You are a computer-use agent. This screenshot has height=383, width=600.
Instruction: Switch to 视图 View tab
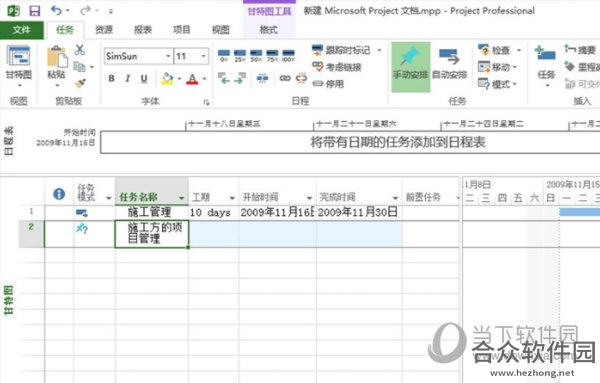click(221, 30)
